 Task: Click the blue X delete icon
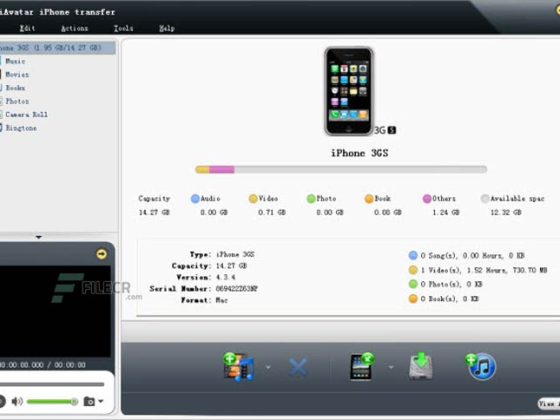(x=298, y=367)
